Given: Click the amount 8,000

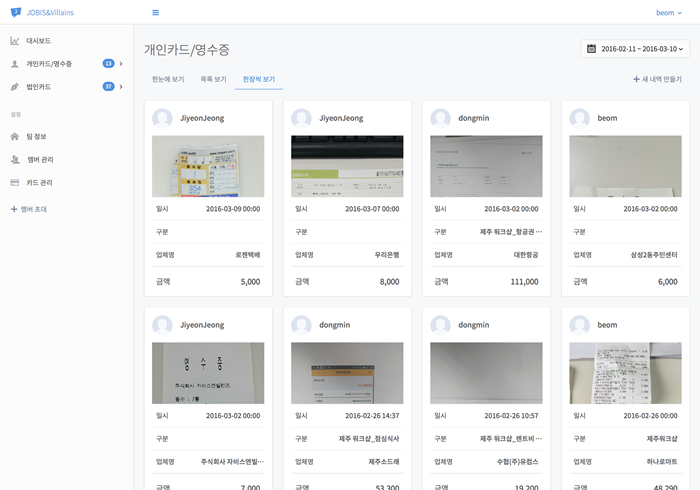Looking at the screenshot, I should [x=389, y=282].
